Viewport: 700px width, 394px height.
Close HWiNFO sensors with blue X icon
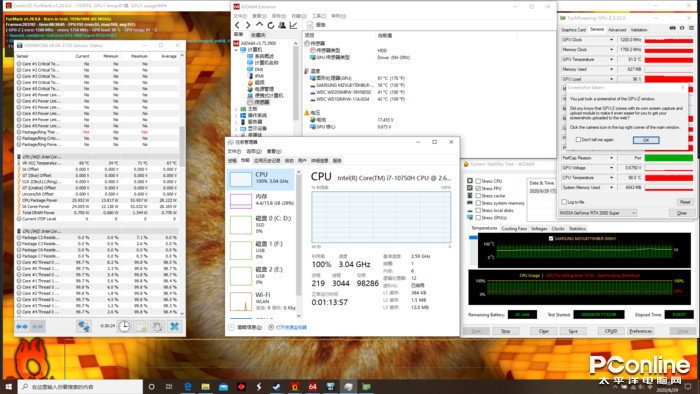pos(175,327)
